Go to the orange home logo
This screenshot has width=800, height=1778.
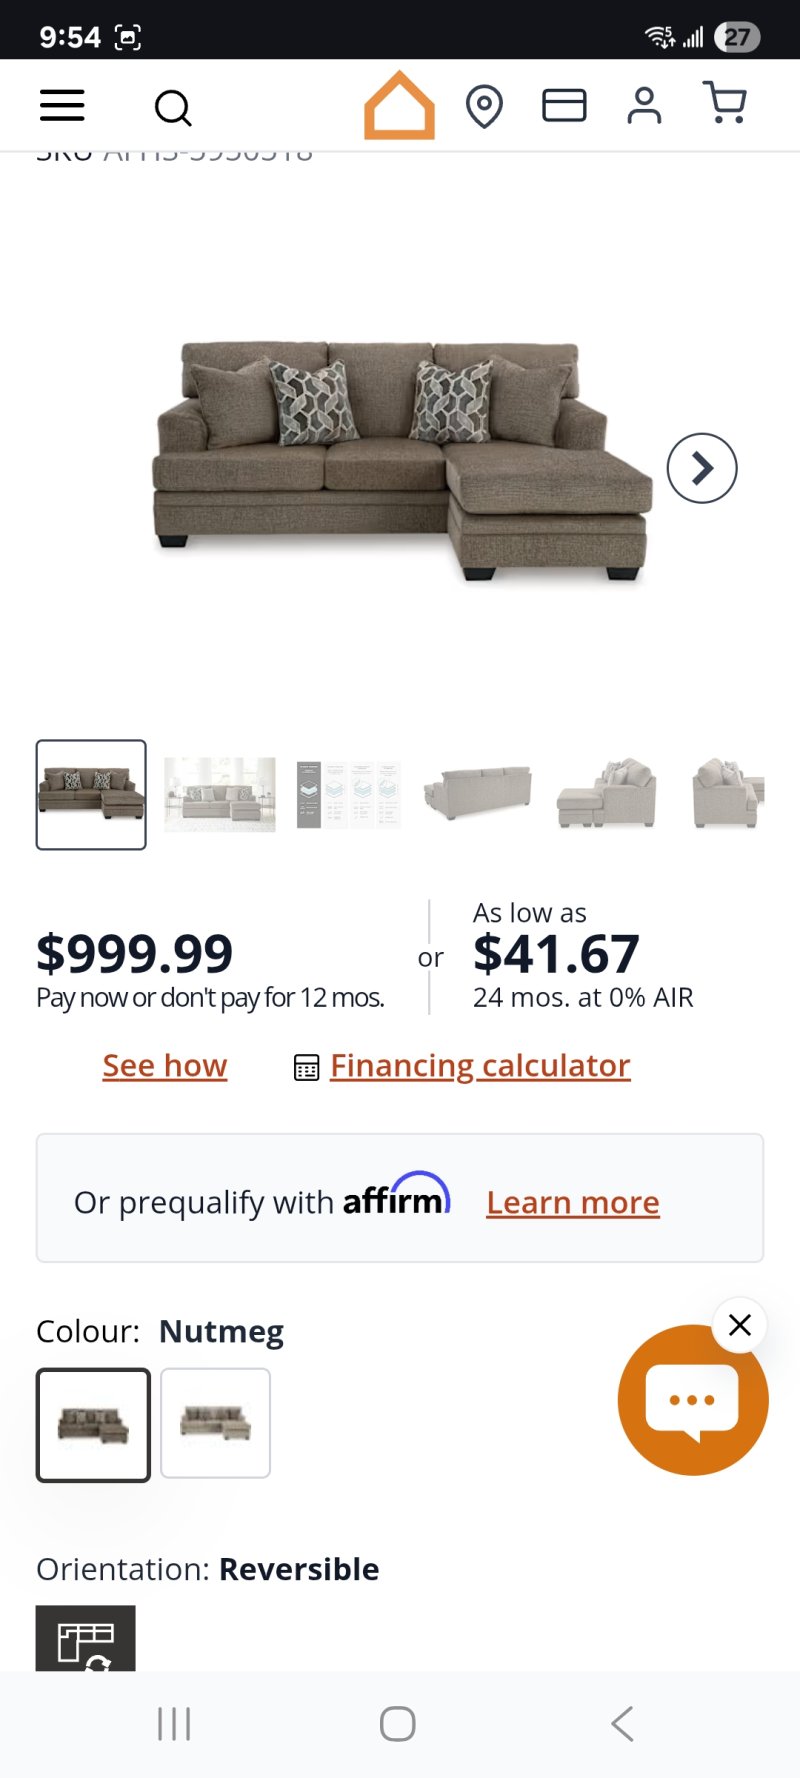(399, 105)
